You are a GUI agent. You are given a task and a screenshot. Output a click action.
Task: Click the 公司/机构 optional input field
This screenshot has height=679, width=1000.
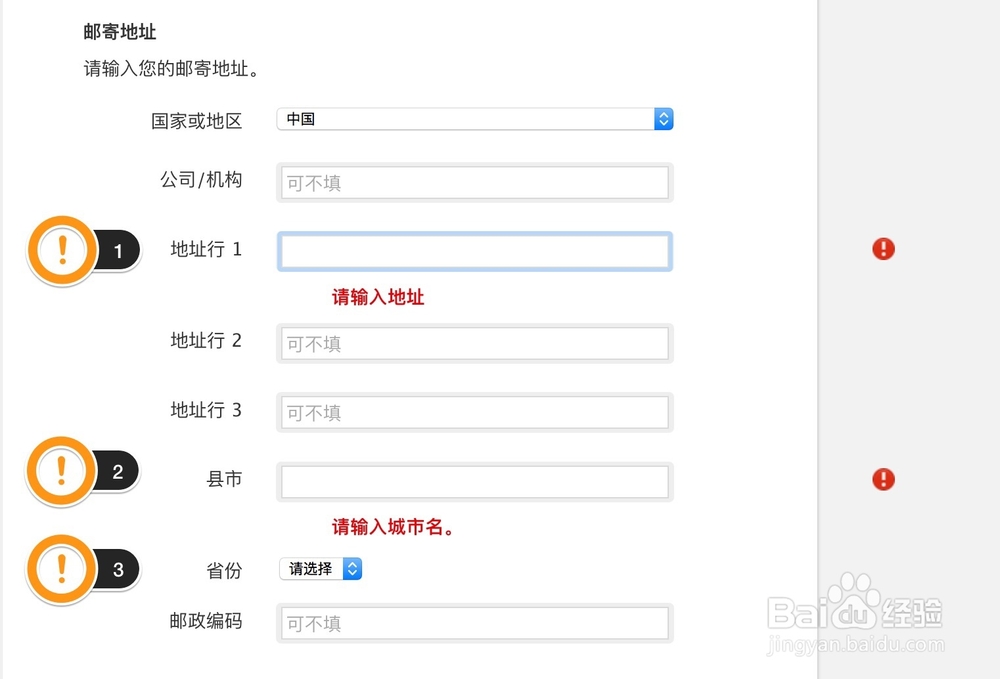click(474, 182)
